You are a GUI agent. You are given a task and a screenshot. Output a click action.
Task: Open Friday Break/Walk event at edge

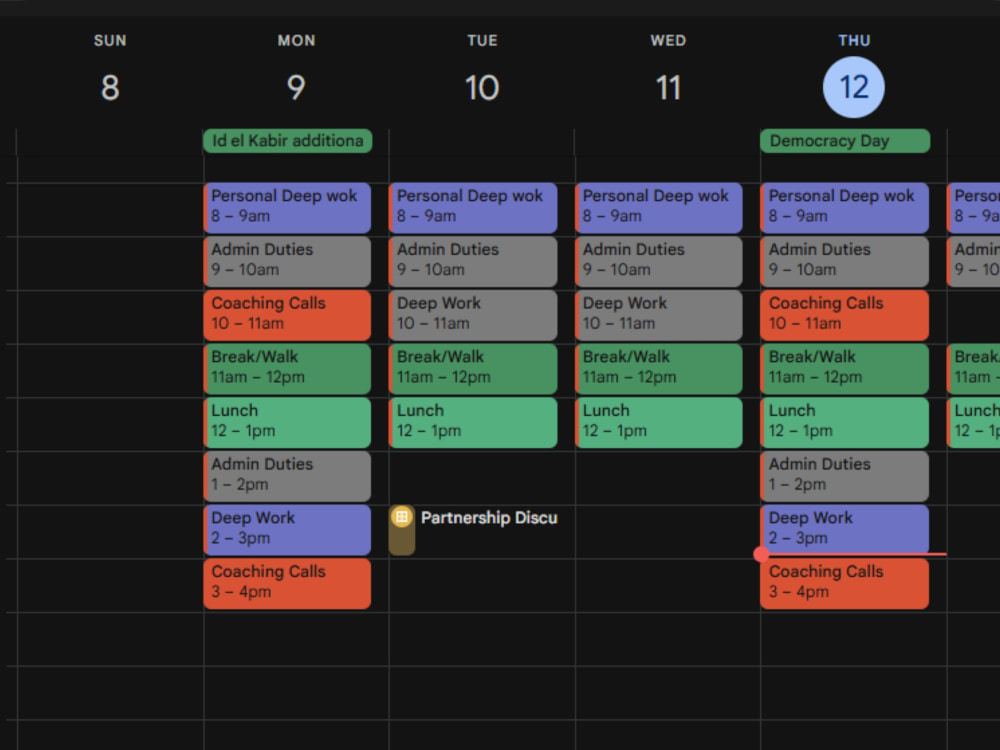973,369
